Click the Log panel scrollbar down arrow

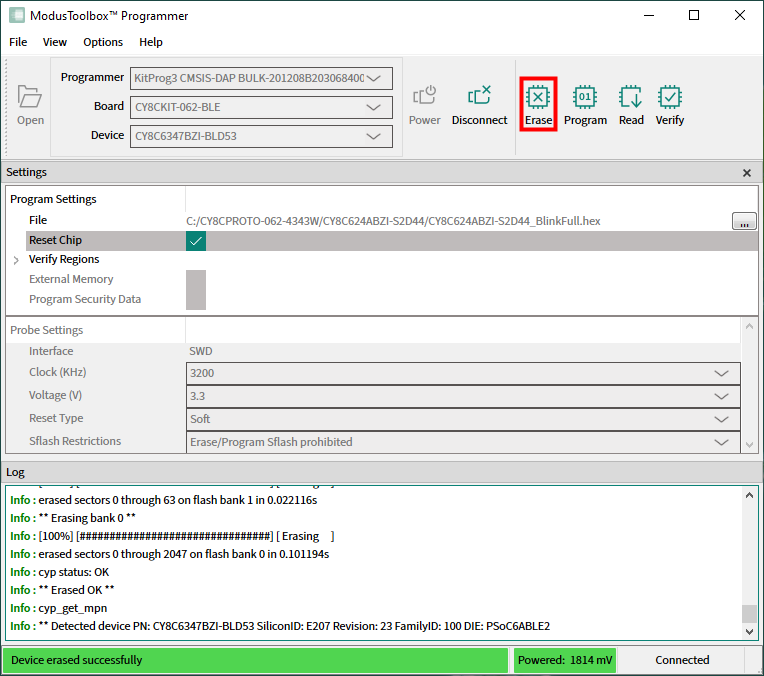click(749, 631)
